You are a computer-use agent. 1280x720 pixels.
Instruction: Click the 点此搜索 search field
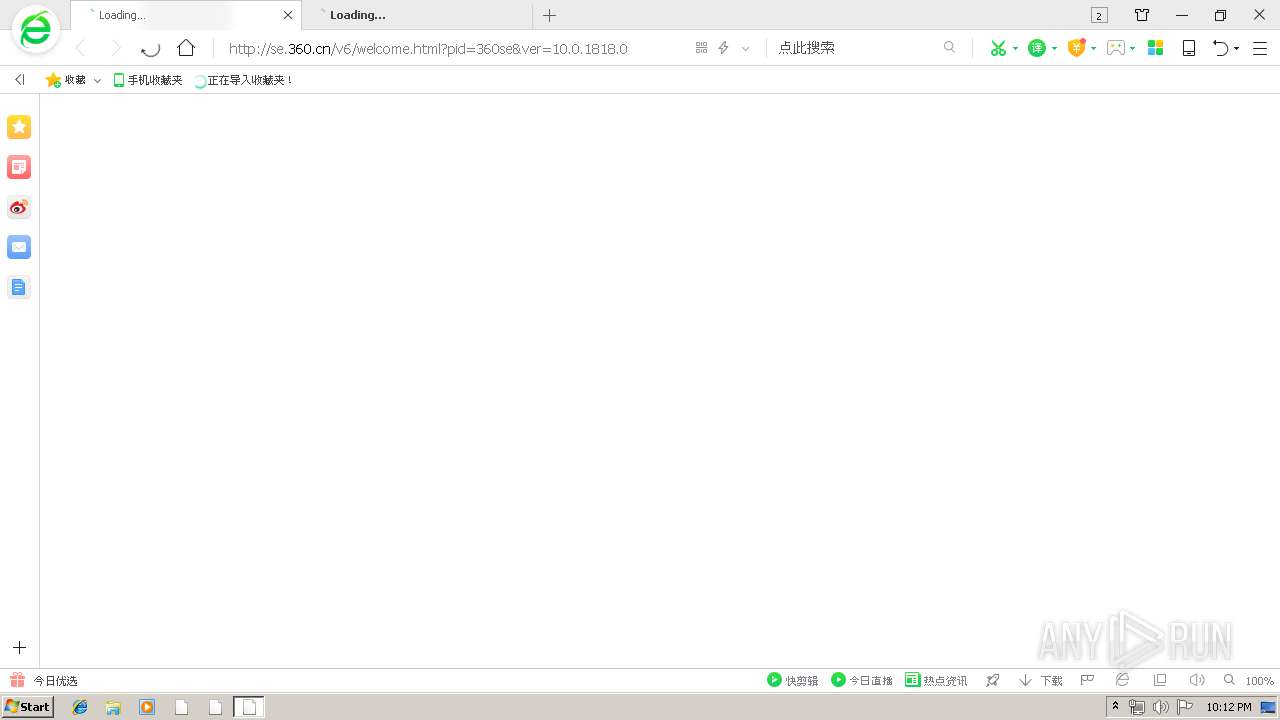[x=858, y=48]
